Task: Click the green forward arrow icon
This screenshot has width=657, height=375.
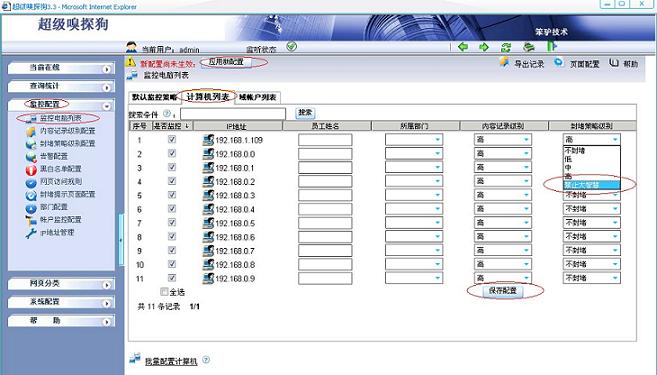Action: click(484, 47)
